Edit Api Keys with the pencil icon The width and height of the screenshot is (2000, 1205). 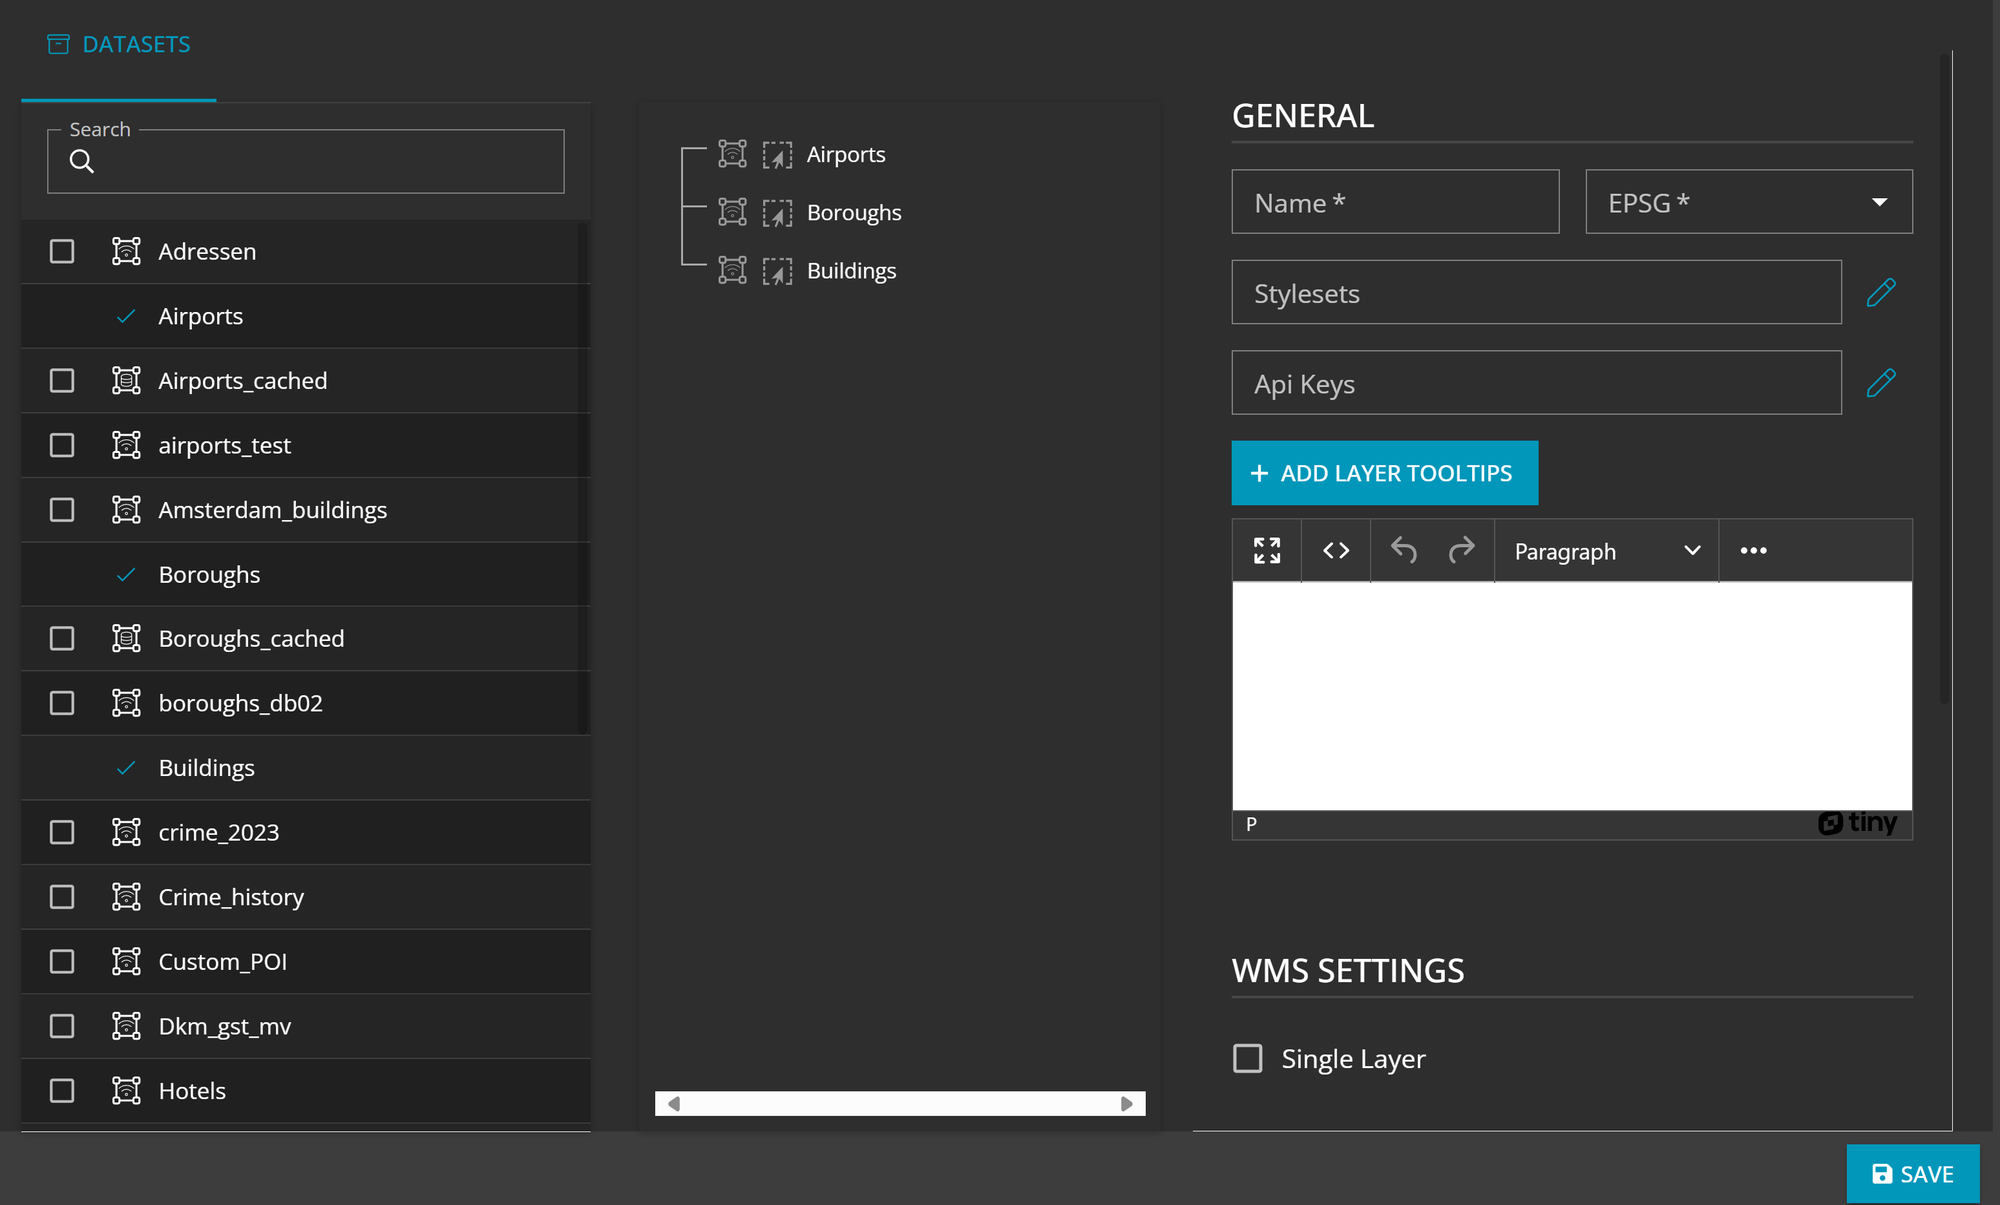click(1881, 383)
